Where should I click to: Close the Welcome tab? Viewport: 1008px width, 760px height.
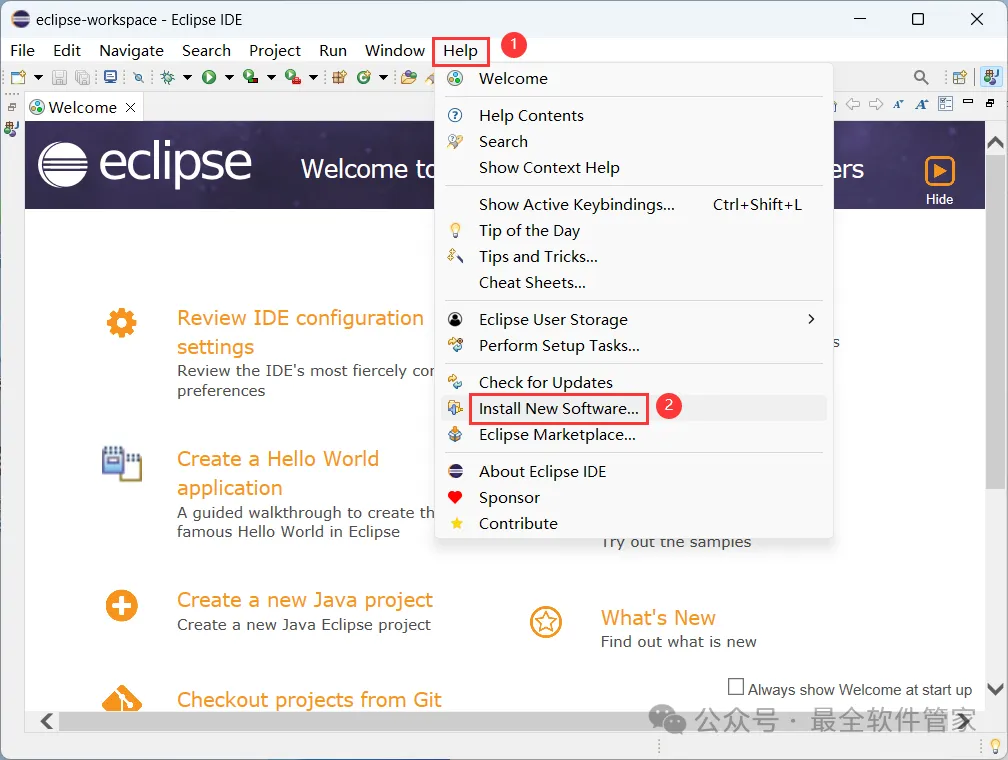click(130, 107)
